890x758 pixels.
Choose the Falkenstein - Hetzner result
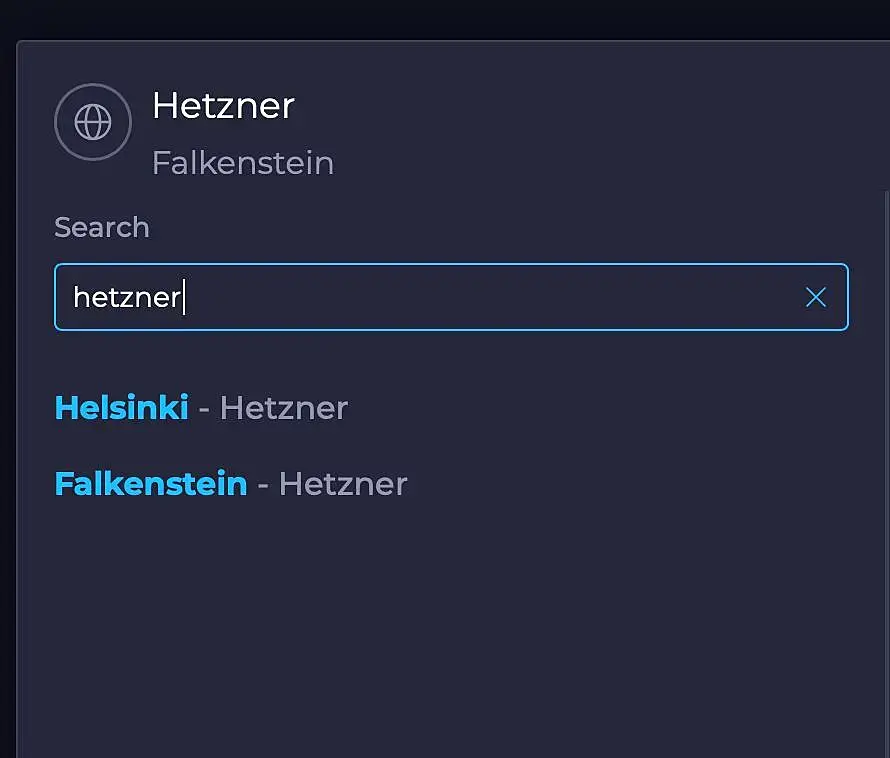click(x=230, y=484)
